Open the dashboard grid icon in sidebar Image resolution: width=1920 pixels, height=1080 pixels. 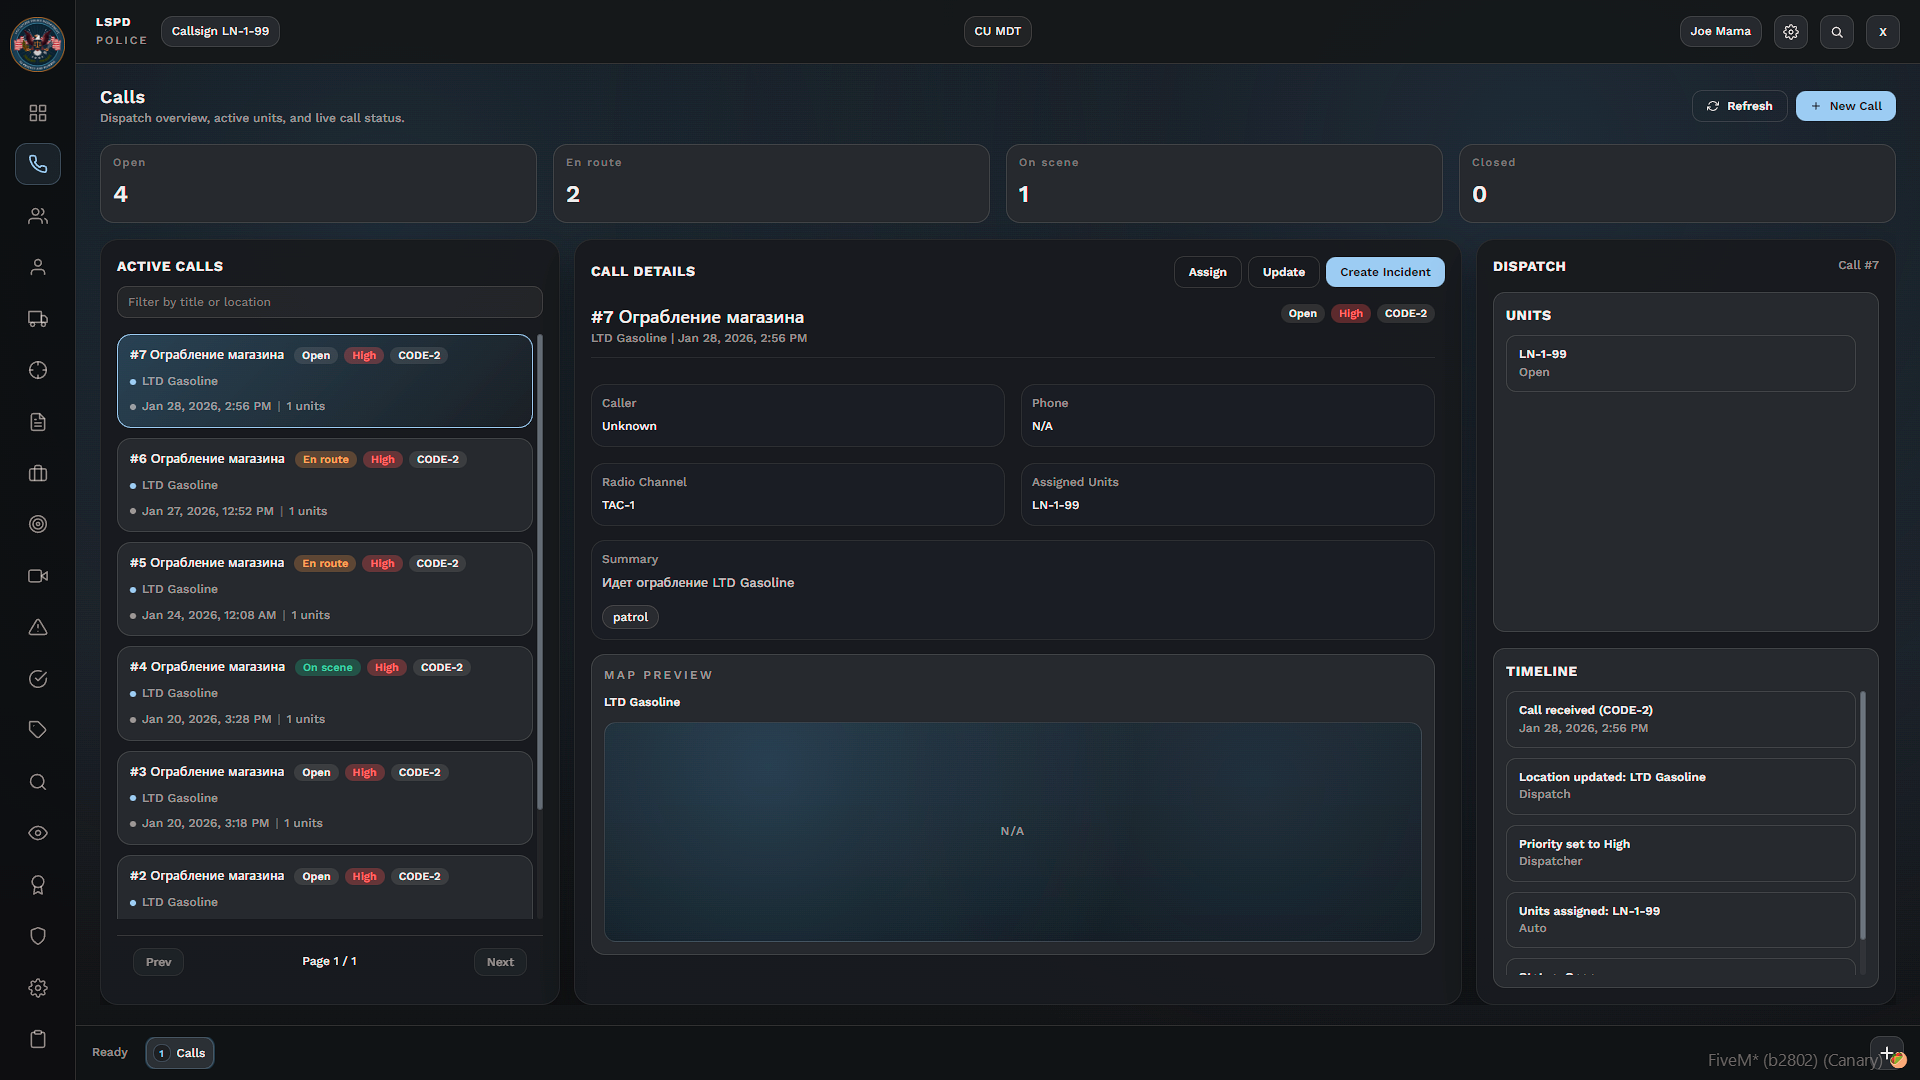tap(38, 113)
